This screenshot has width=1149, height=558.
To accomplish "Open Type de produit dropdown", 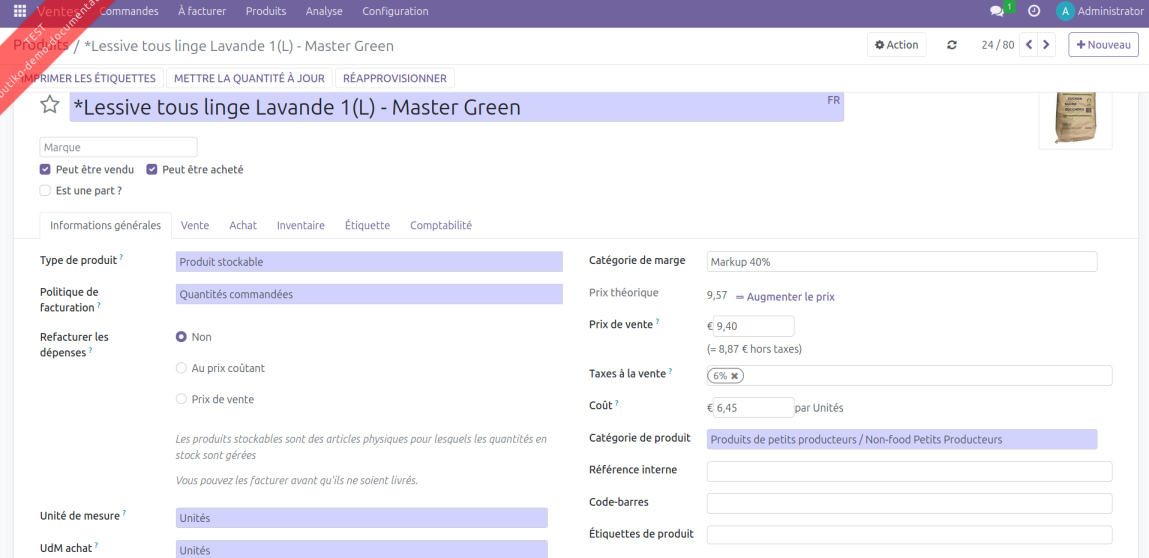I will tap(369, 262).
